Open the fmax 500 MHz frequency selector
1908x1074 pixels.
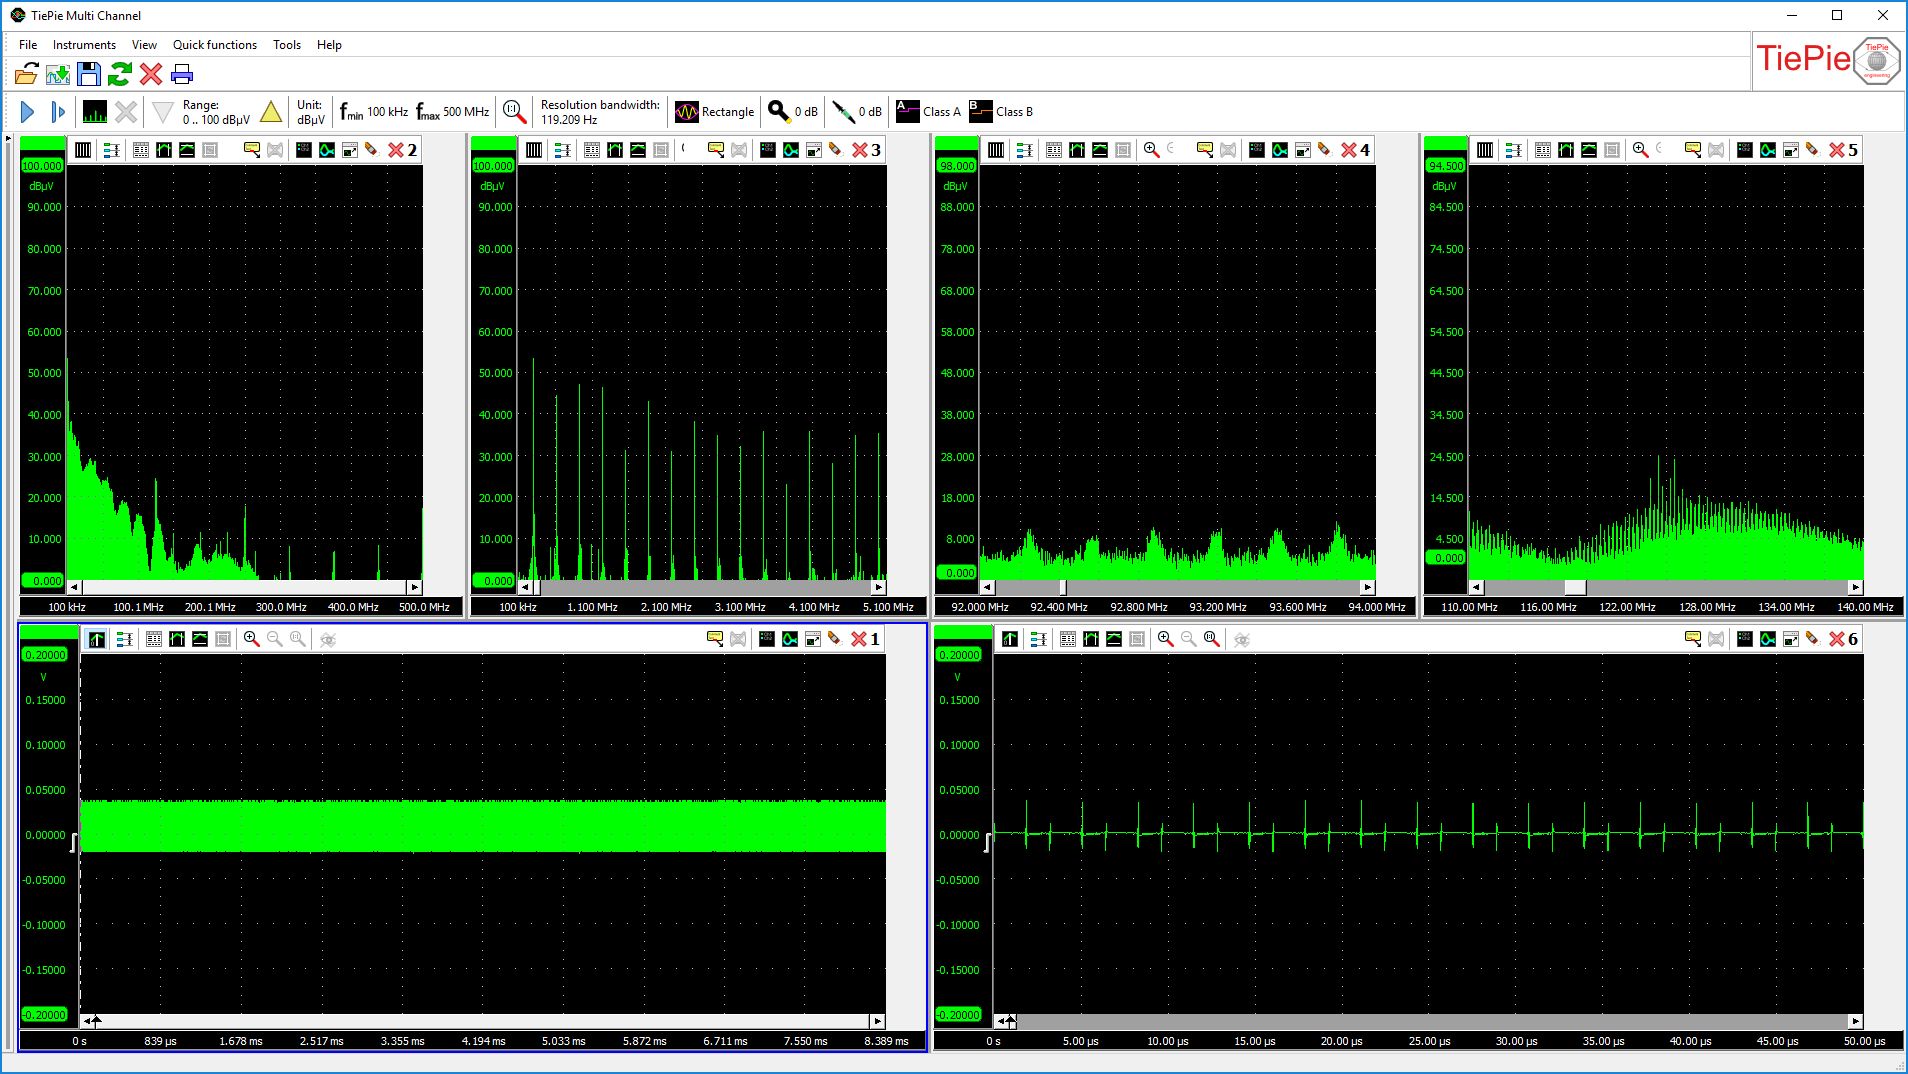tap(453, 112)
